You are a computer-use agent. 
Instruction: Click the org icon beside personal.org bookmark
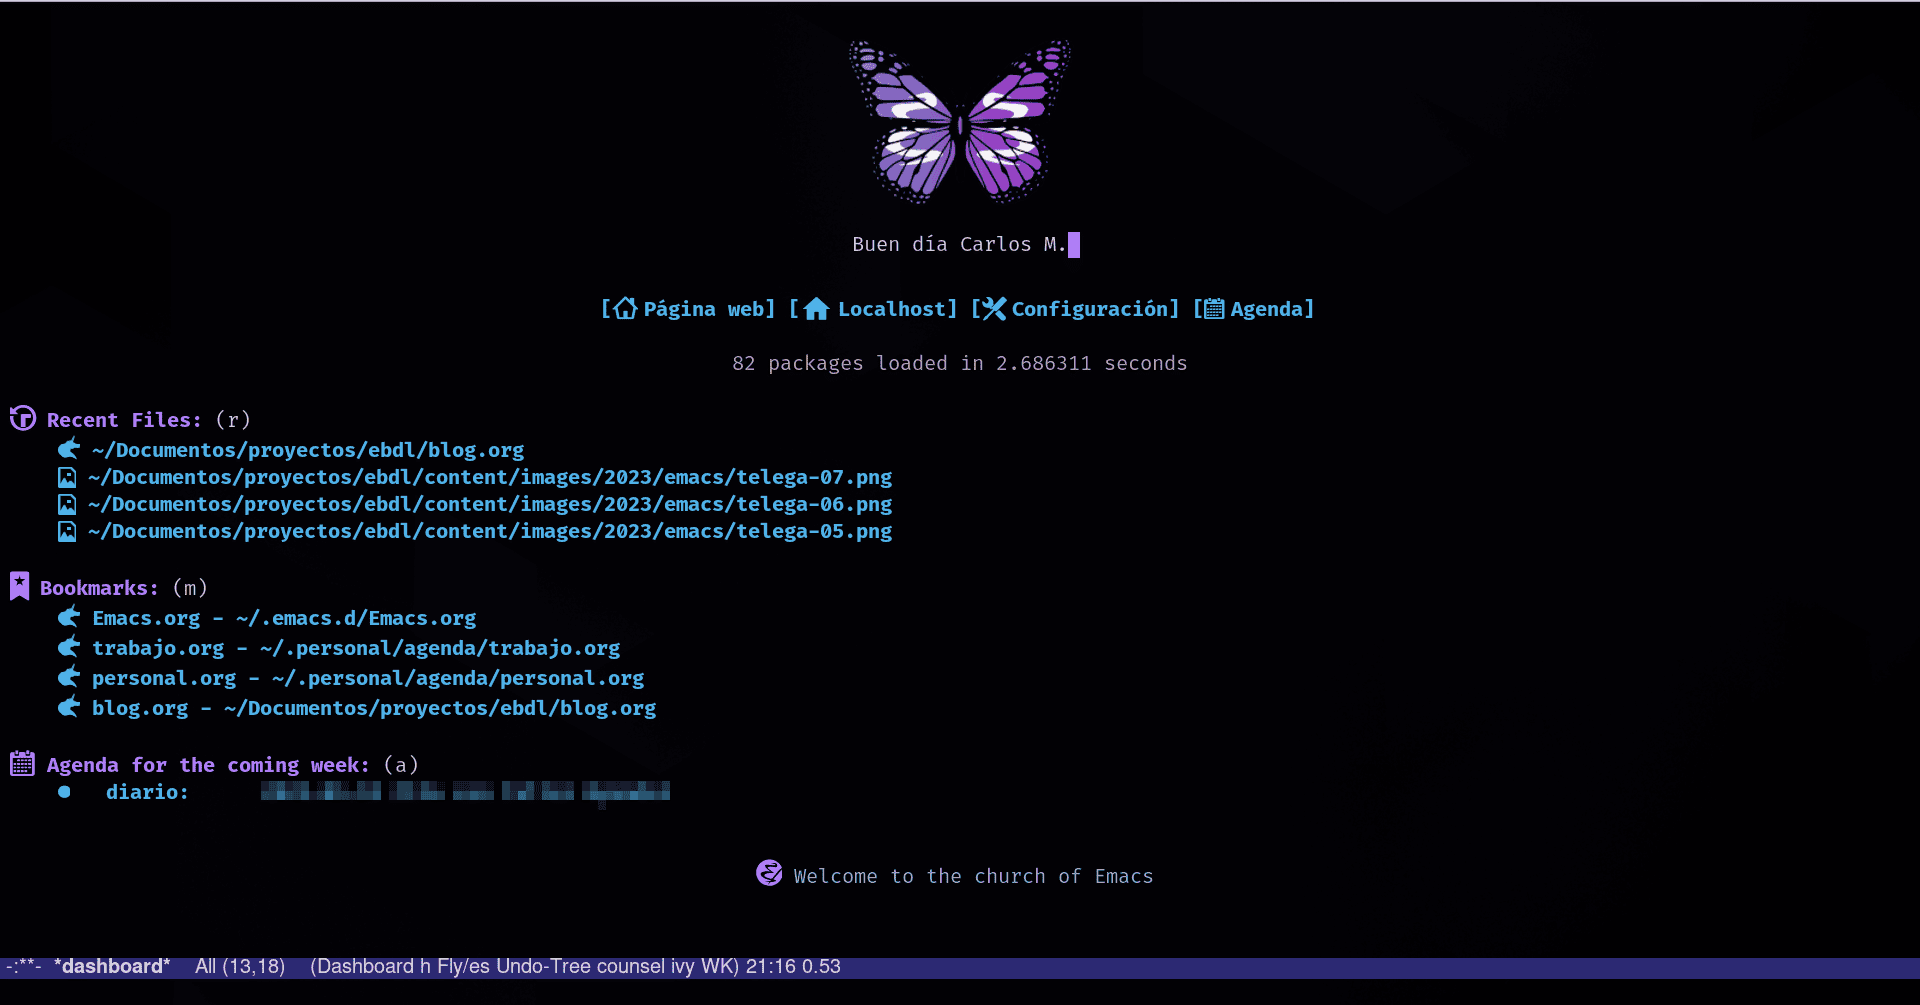[x=69, y=676]
